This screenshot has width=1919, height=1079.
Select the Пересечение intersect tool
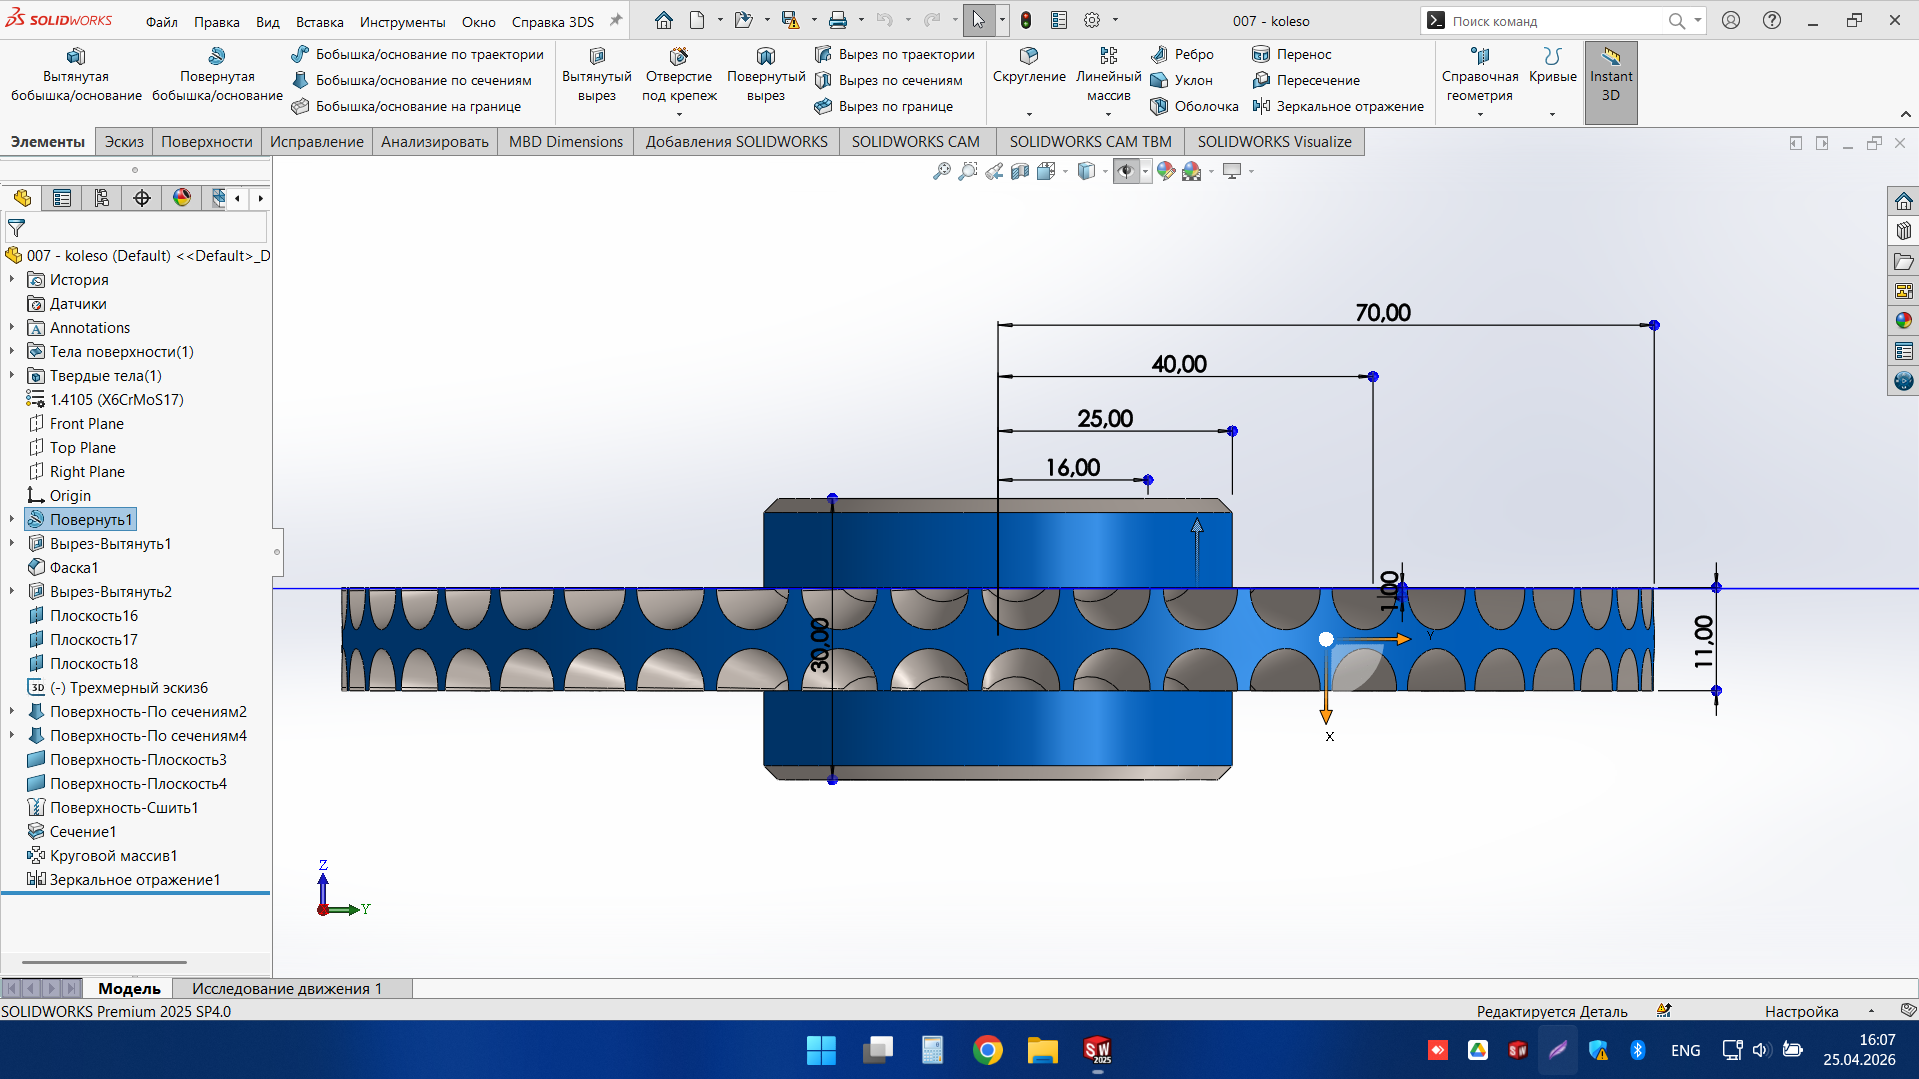pyautogui.click(x=1306, y=80)
